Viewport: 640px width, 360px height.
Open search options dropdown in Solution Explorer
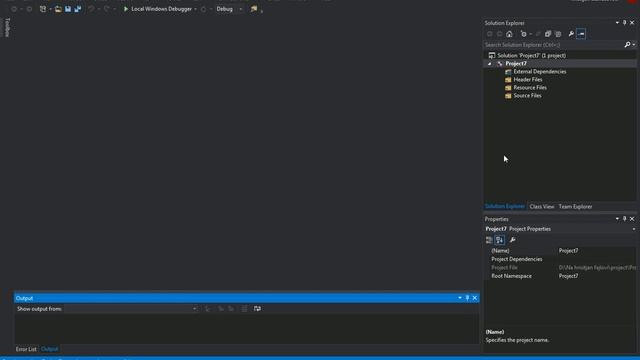coord(634,44)
